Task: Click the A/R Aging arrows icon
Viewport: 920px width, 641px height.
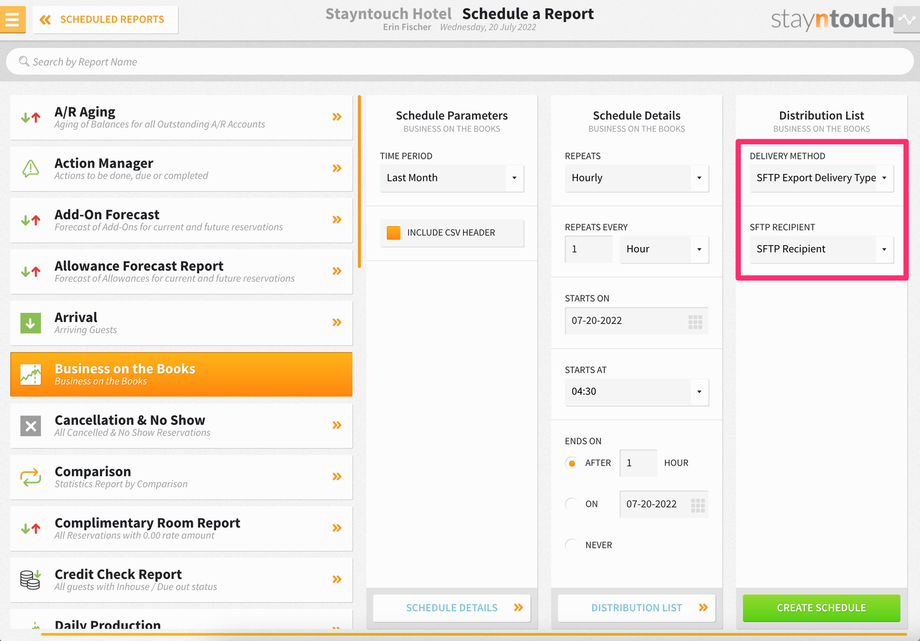Action: tap(31, 117)
